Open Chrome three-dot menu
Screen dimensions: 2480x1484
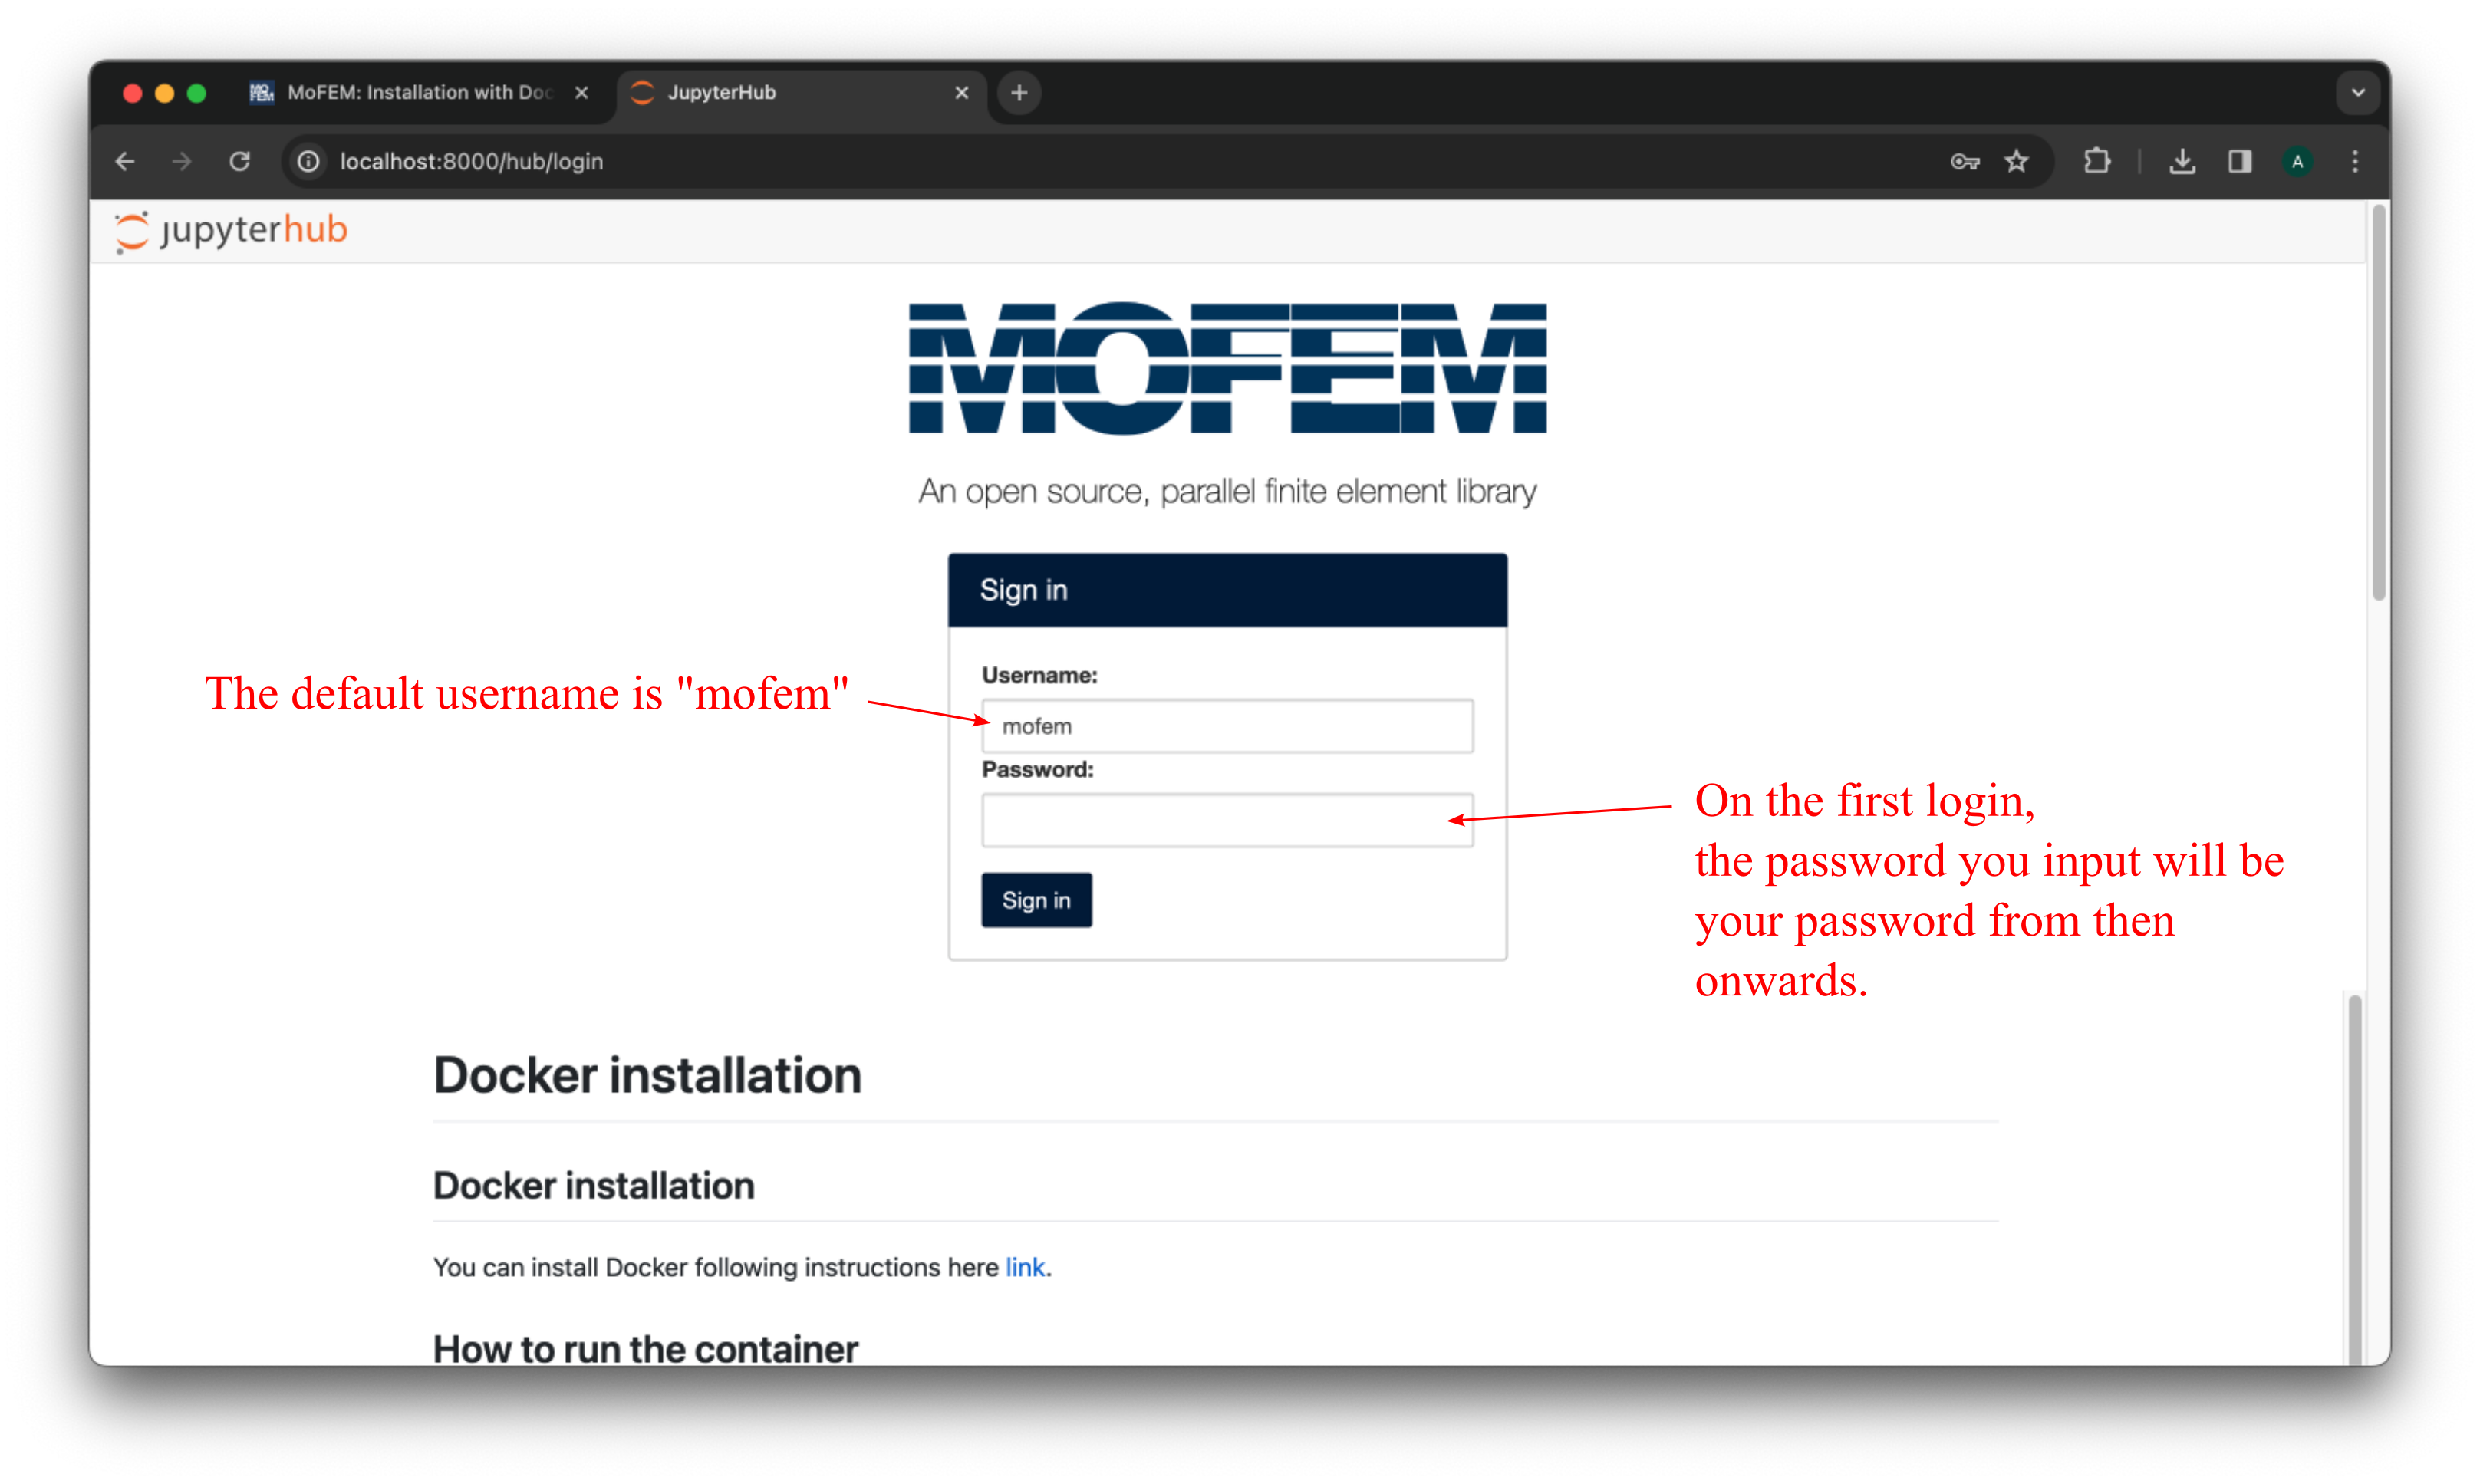click(x=2355, y=161)
